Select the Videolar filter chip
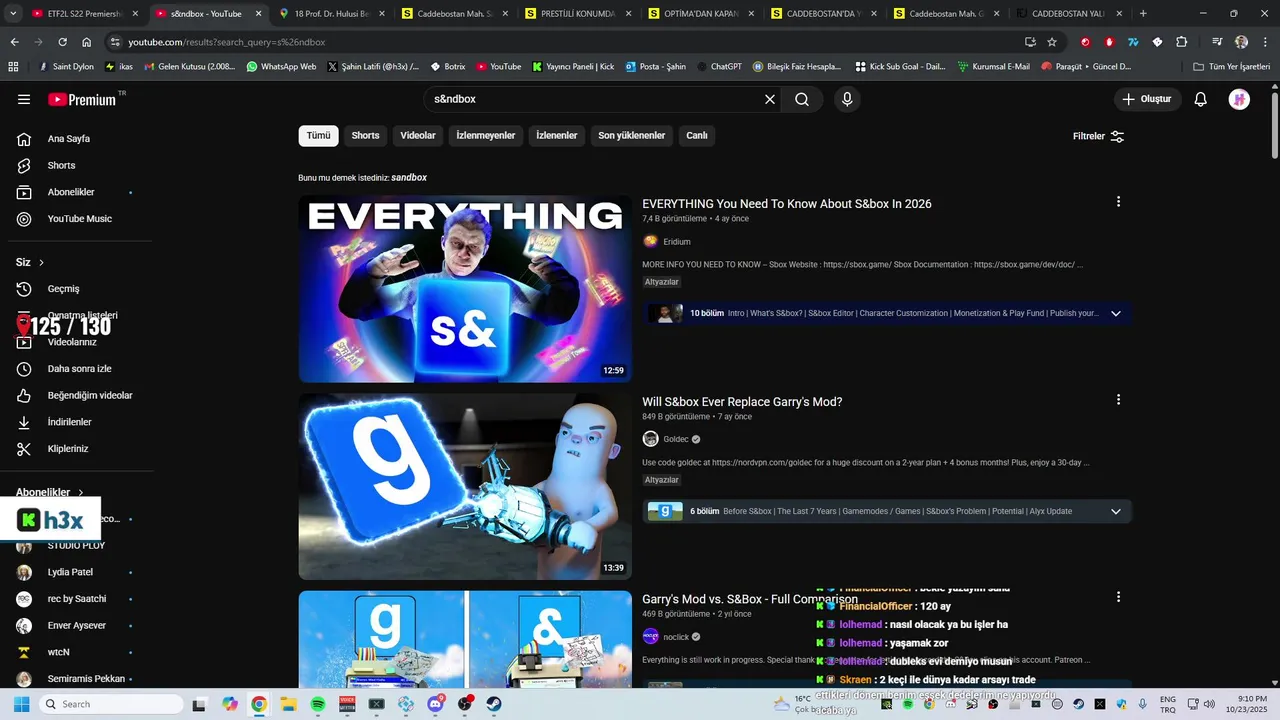The width and height of the screenshot is (1280, 720). [x=418, y=136]
